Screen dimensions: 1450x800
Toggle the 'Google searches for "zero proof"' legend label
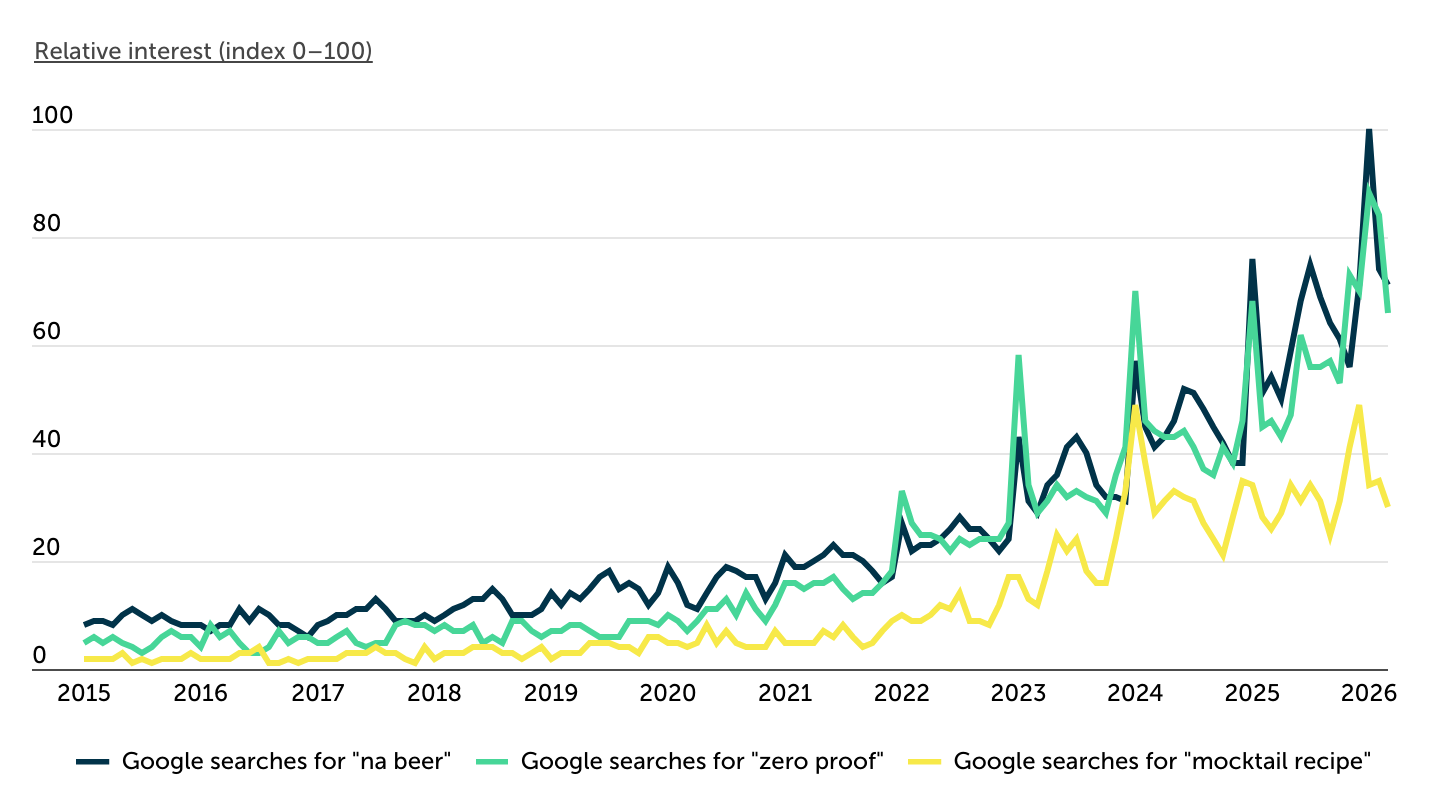[703, 761]
